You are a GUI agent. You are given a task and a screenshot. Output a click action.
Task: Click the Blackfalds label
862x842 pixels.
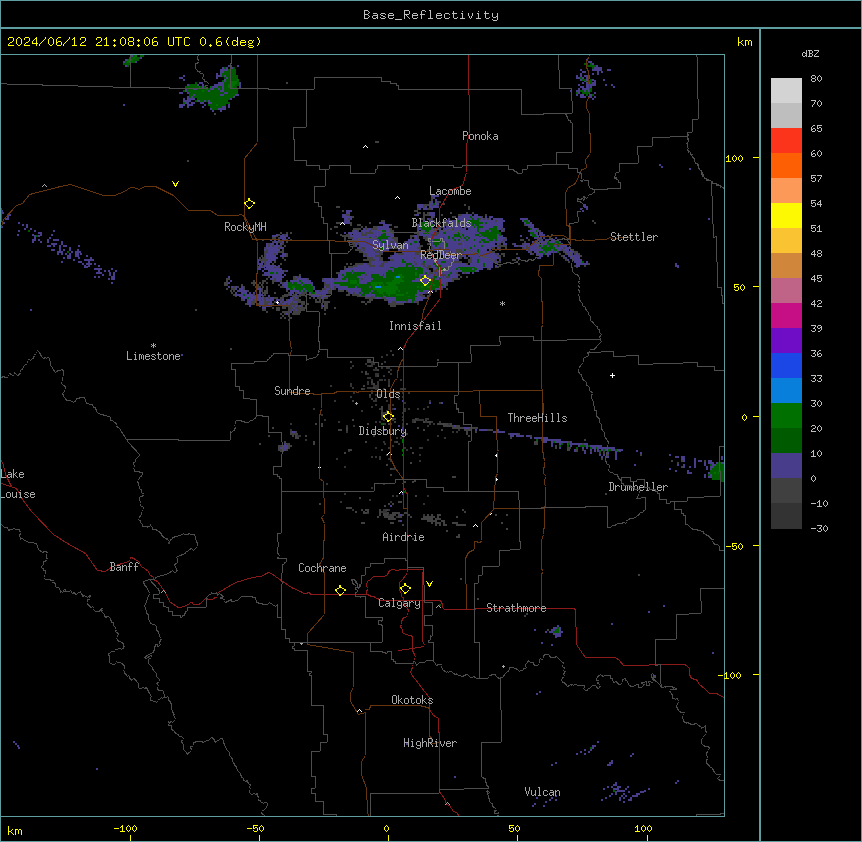[441, 223]
